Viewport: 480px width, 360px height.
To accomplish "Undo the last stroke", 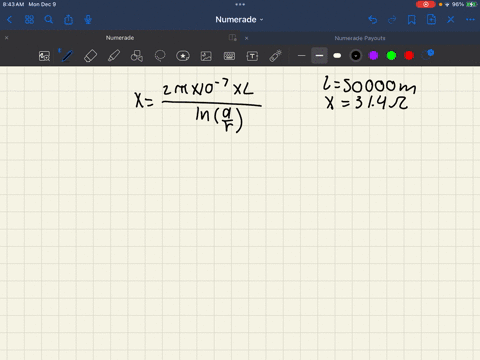I will [x=373, y=20].
